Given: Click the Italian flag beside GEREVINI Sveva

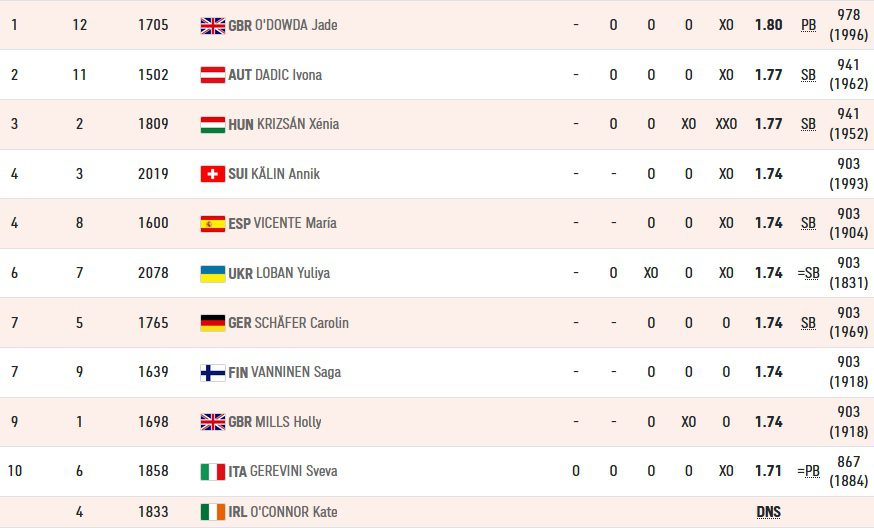Looking at the screenshot, I should (x=213, y=472).
